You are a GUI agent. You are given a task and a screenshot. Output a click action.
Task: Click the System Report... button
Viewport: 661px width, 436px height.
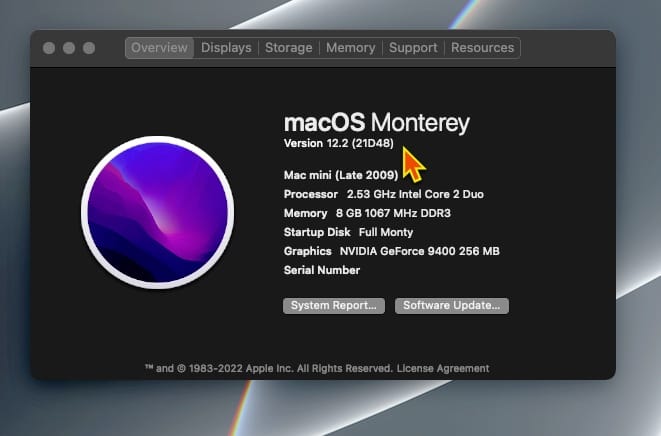coord(334,306)
